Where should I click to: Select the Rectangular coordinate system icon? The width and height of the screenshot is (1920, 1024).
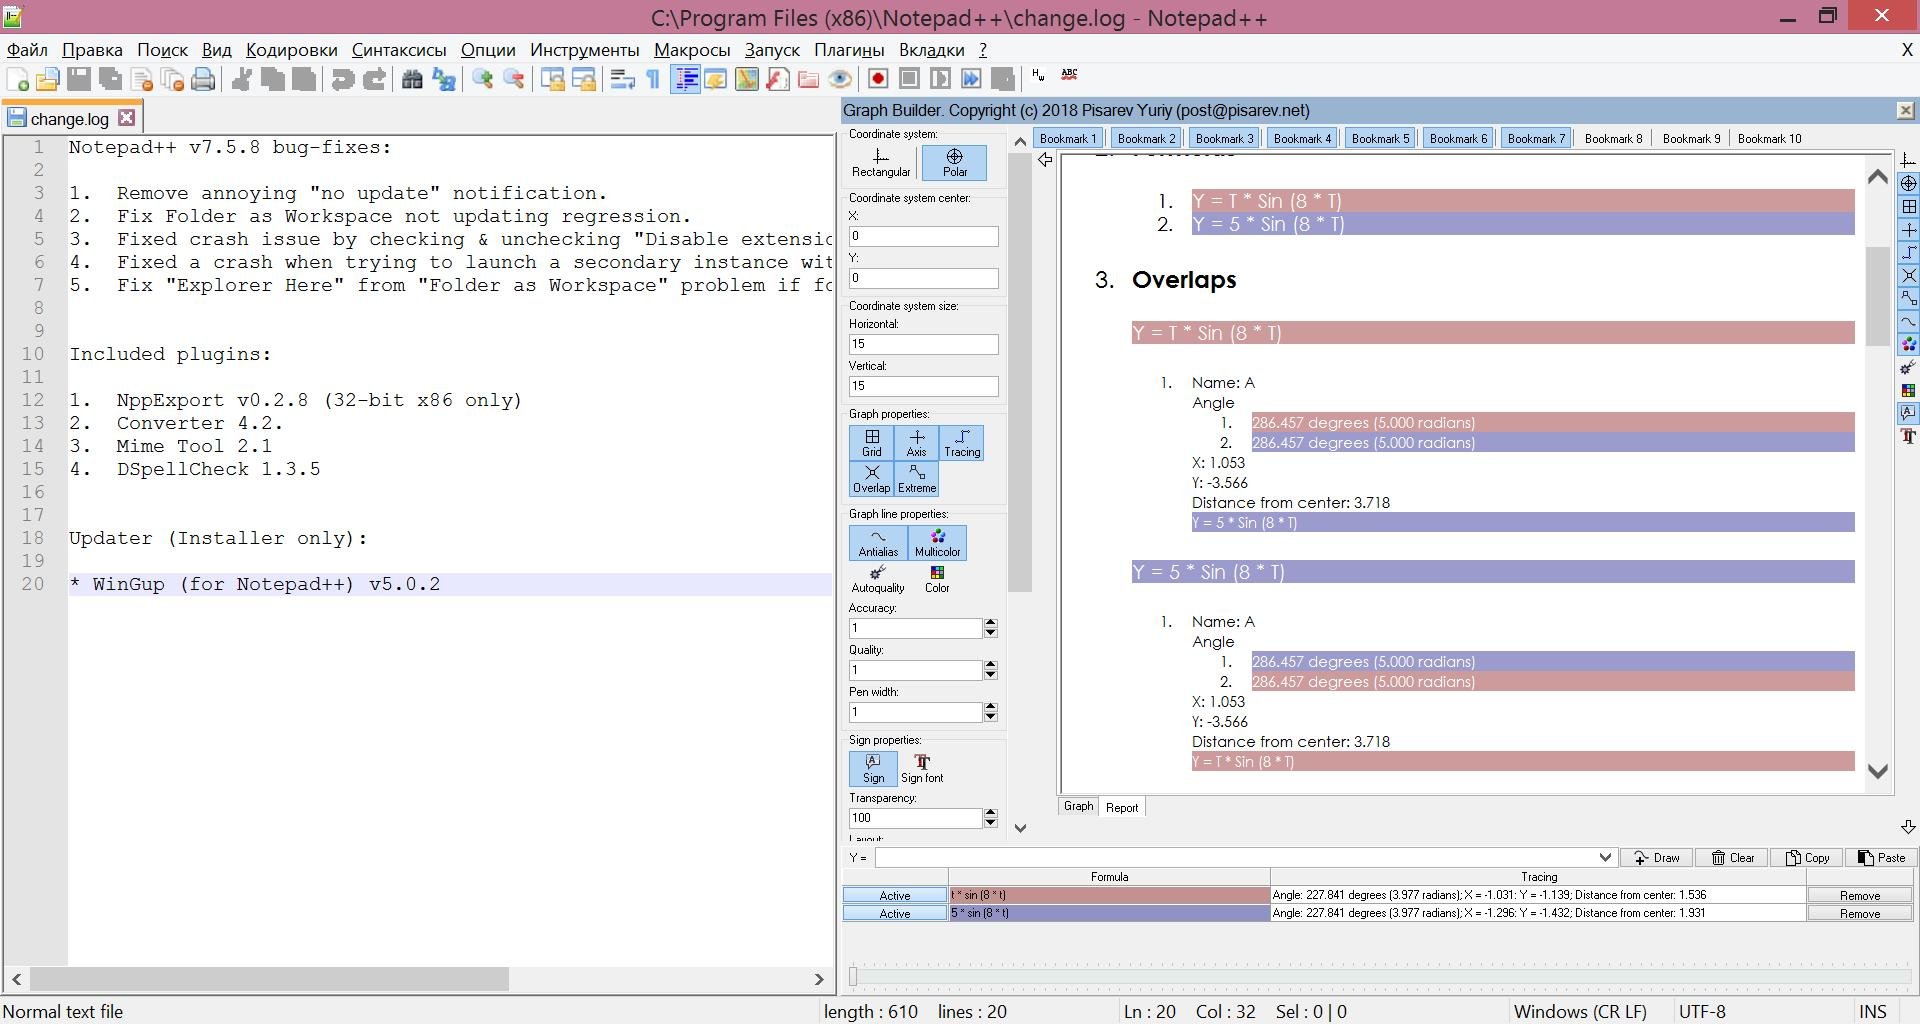coord(880,162)
